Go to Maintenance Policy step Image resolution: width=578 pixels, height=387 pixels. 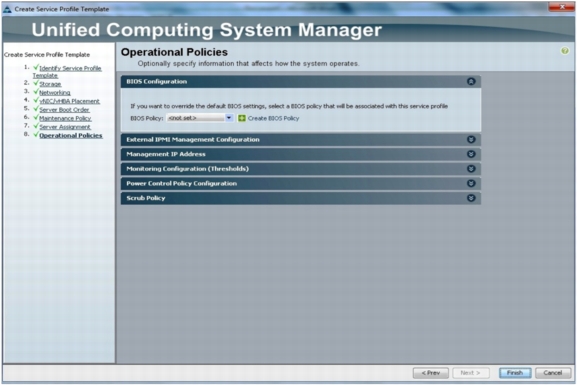65,118
